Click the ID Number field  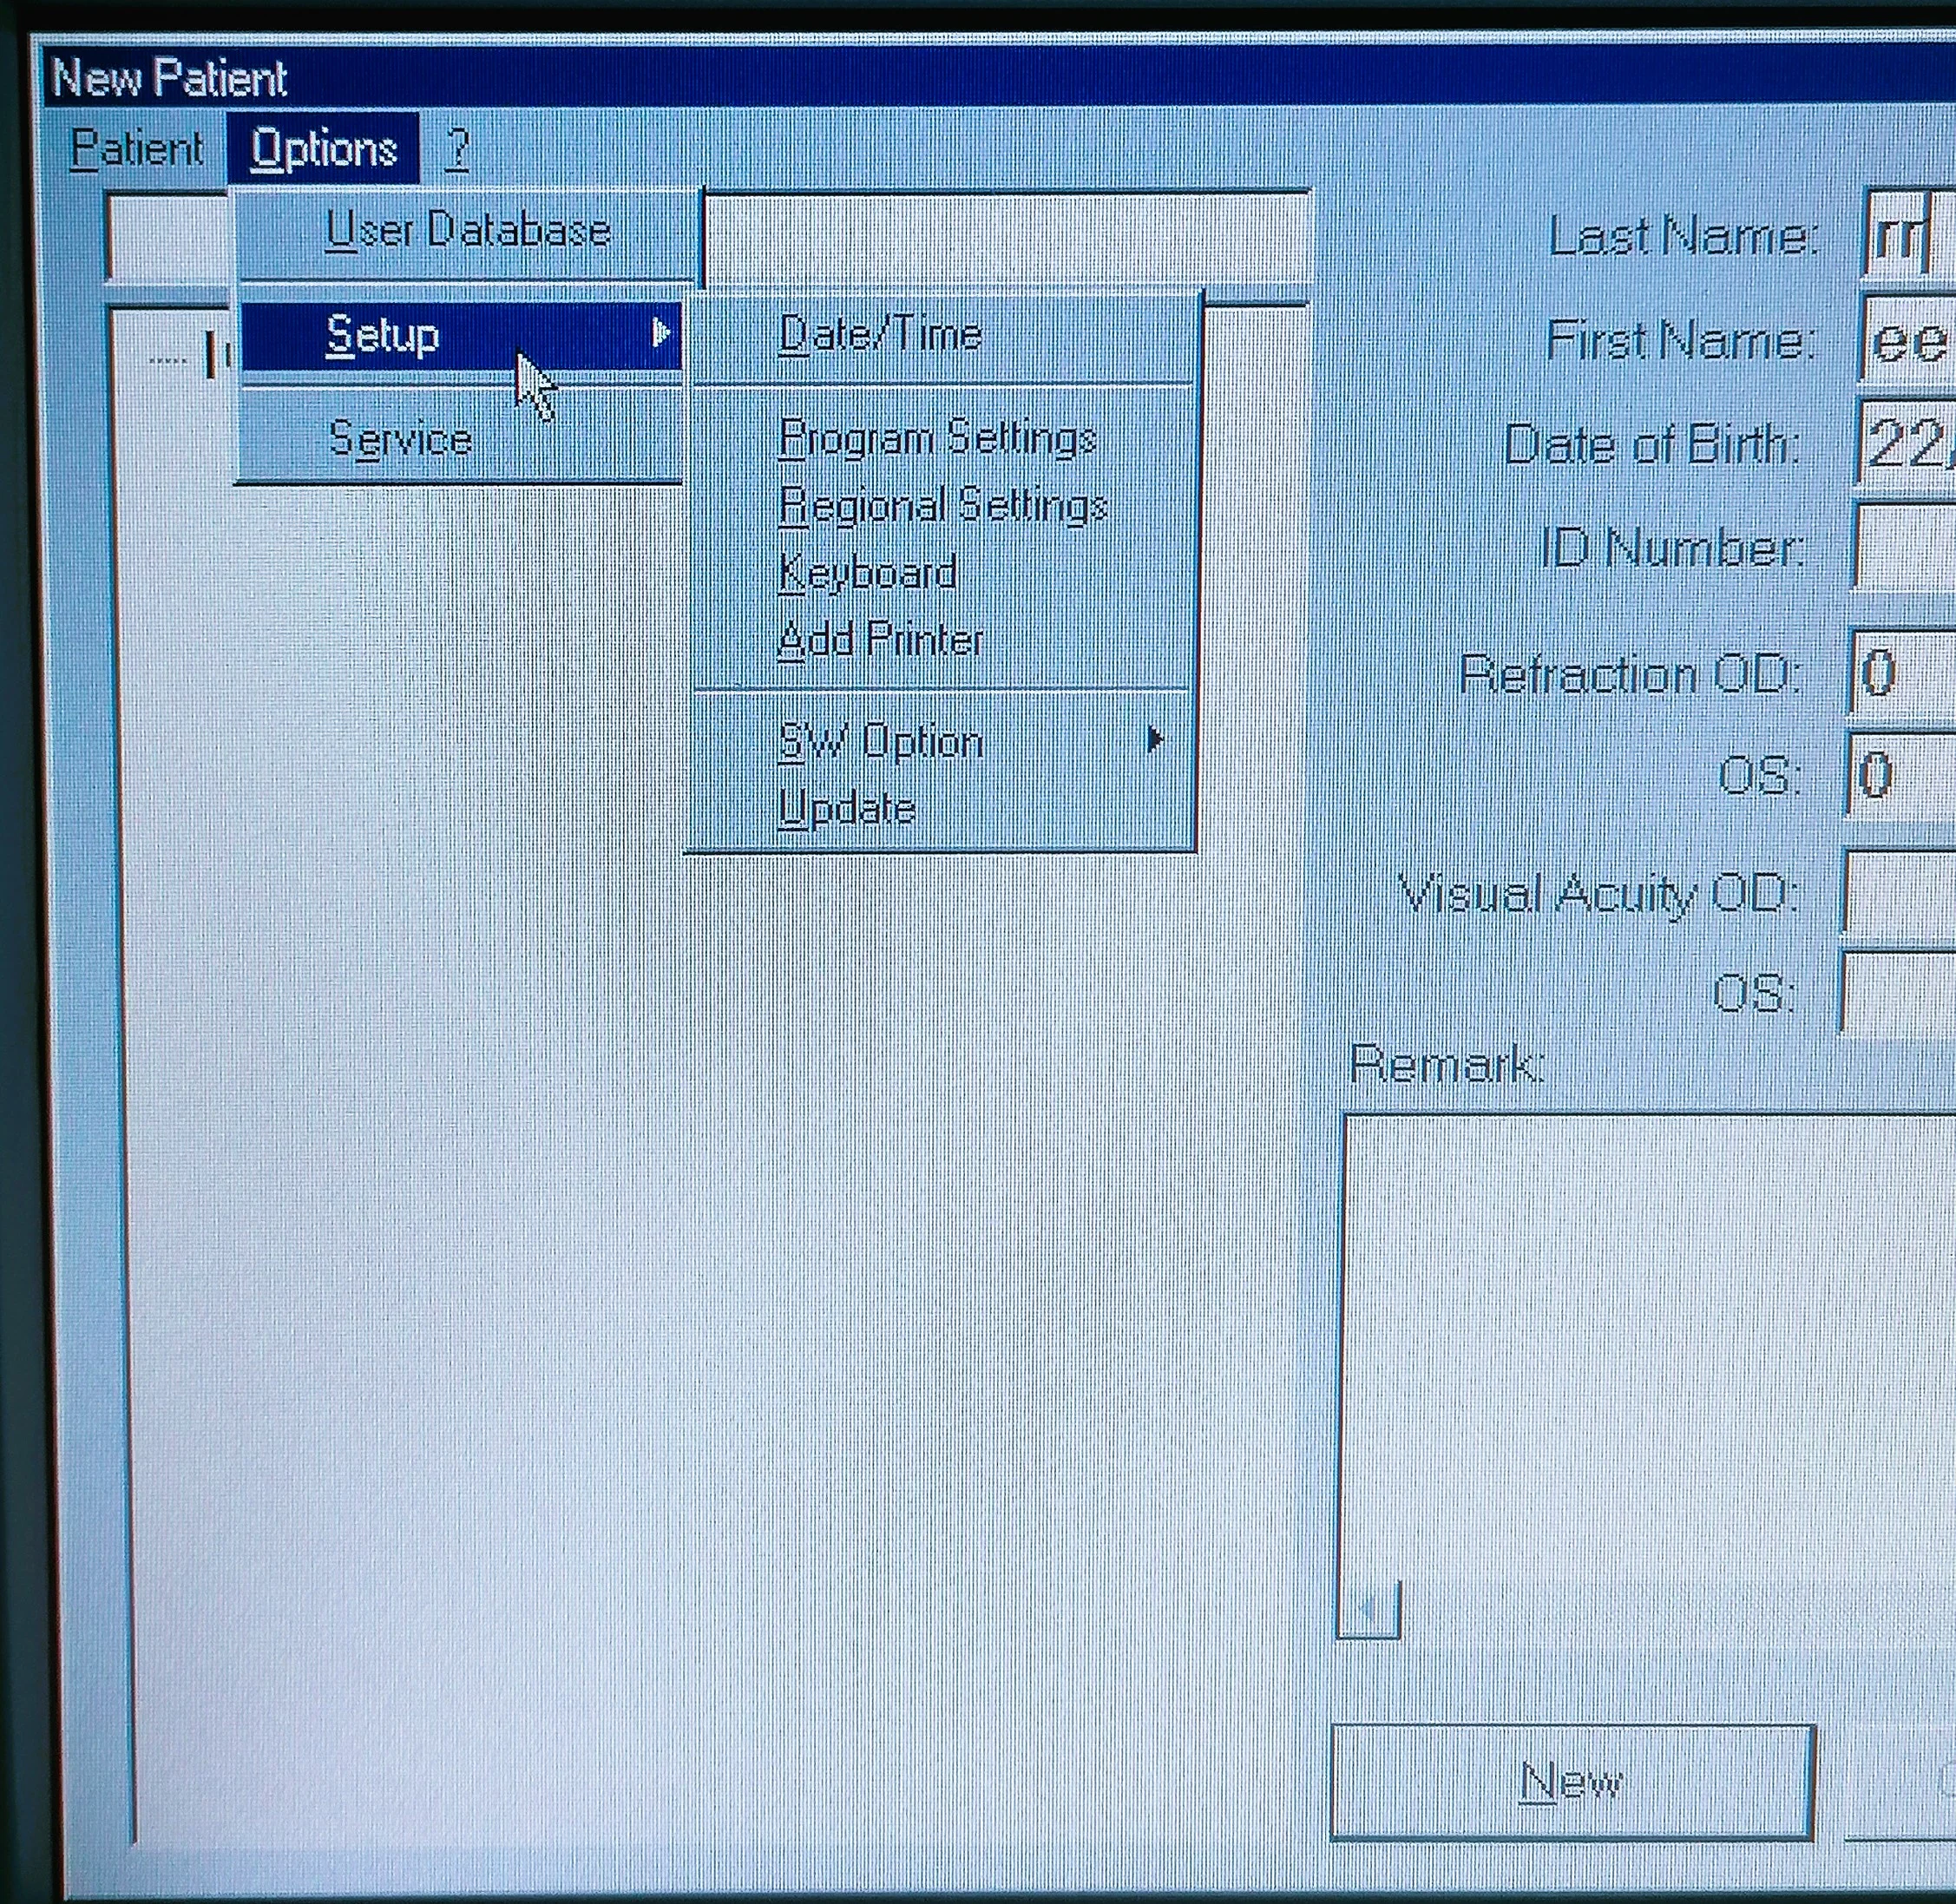(x=1904, y=548)
